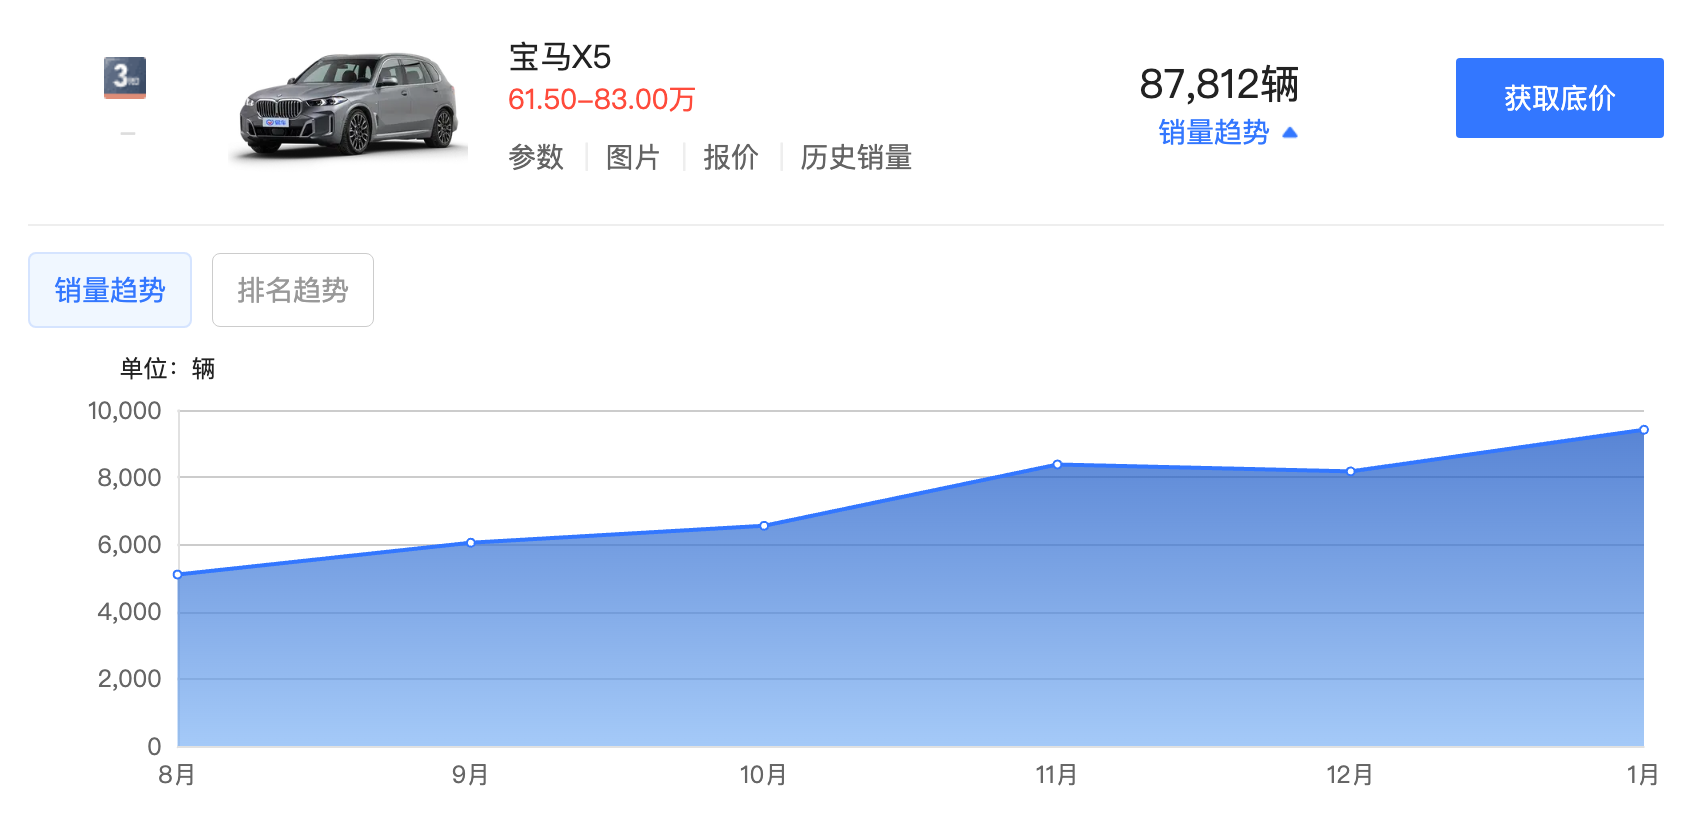Open 历史销量 sales history link
1691x822 pixels.
(x=856, y=157)
